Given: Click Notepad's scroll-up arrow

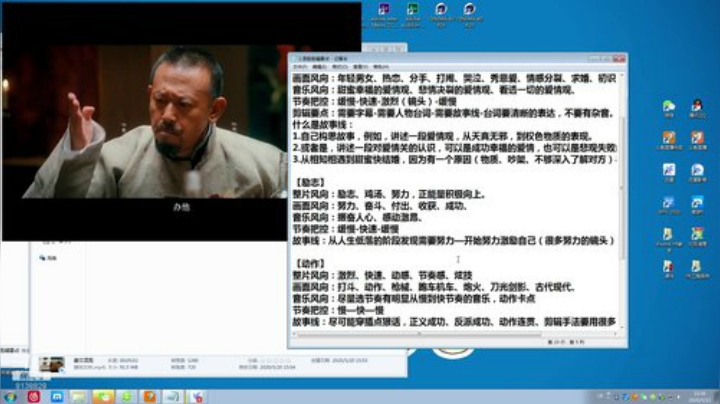Looking at the screenshot, I should 622,76.
